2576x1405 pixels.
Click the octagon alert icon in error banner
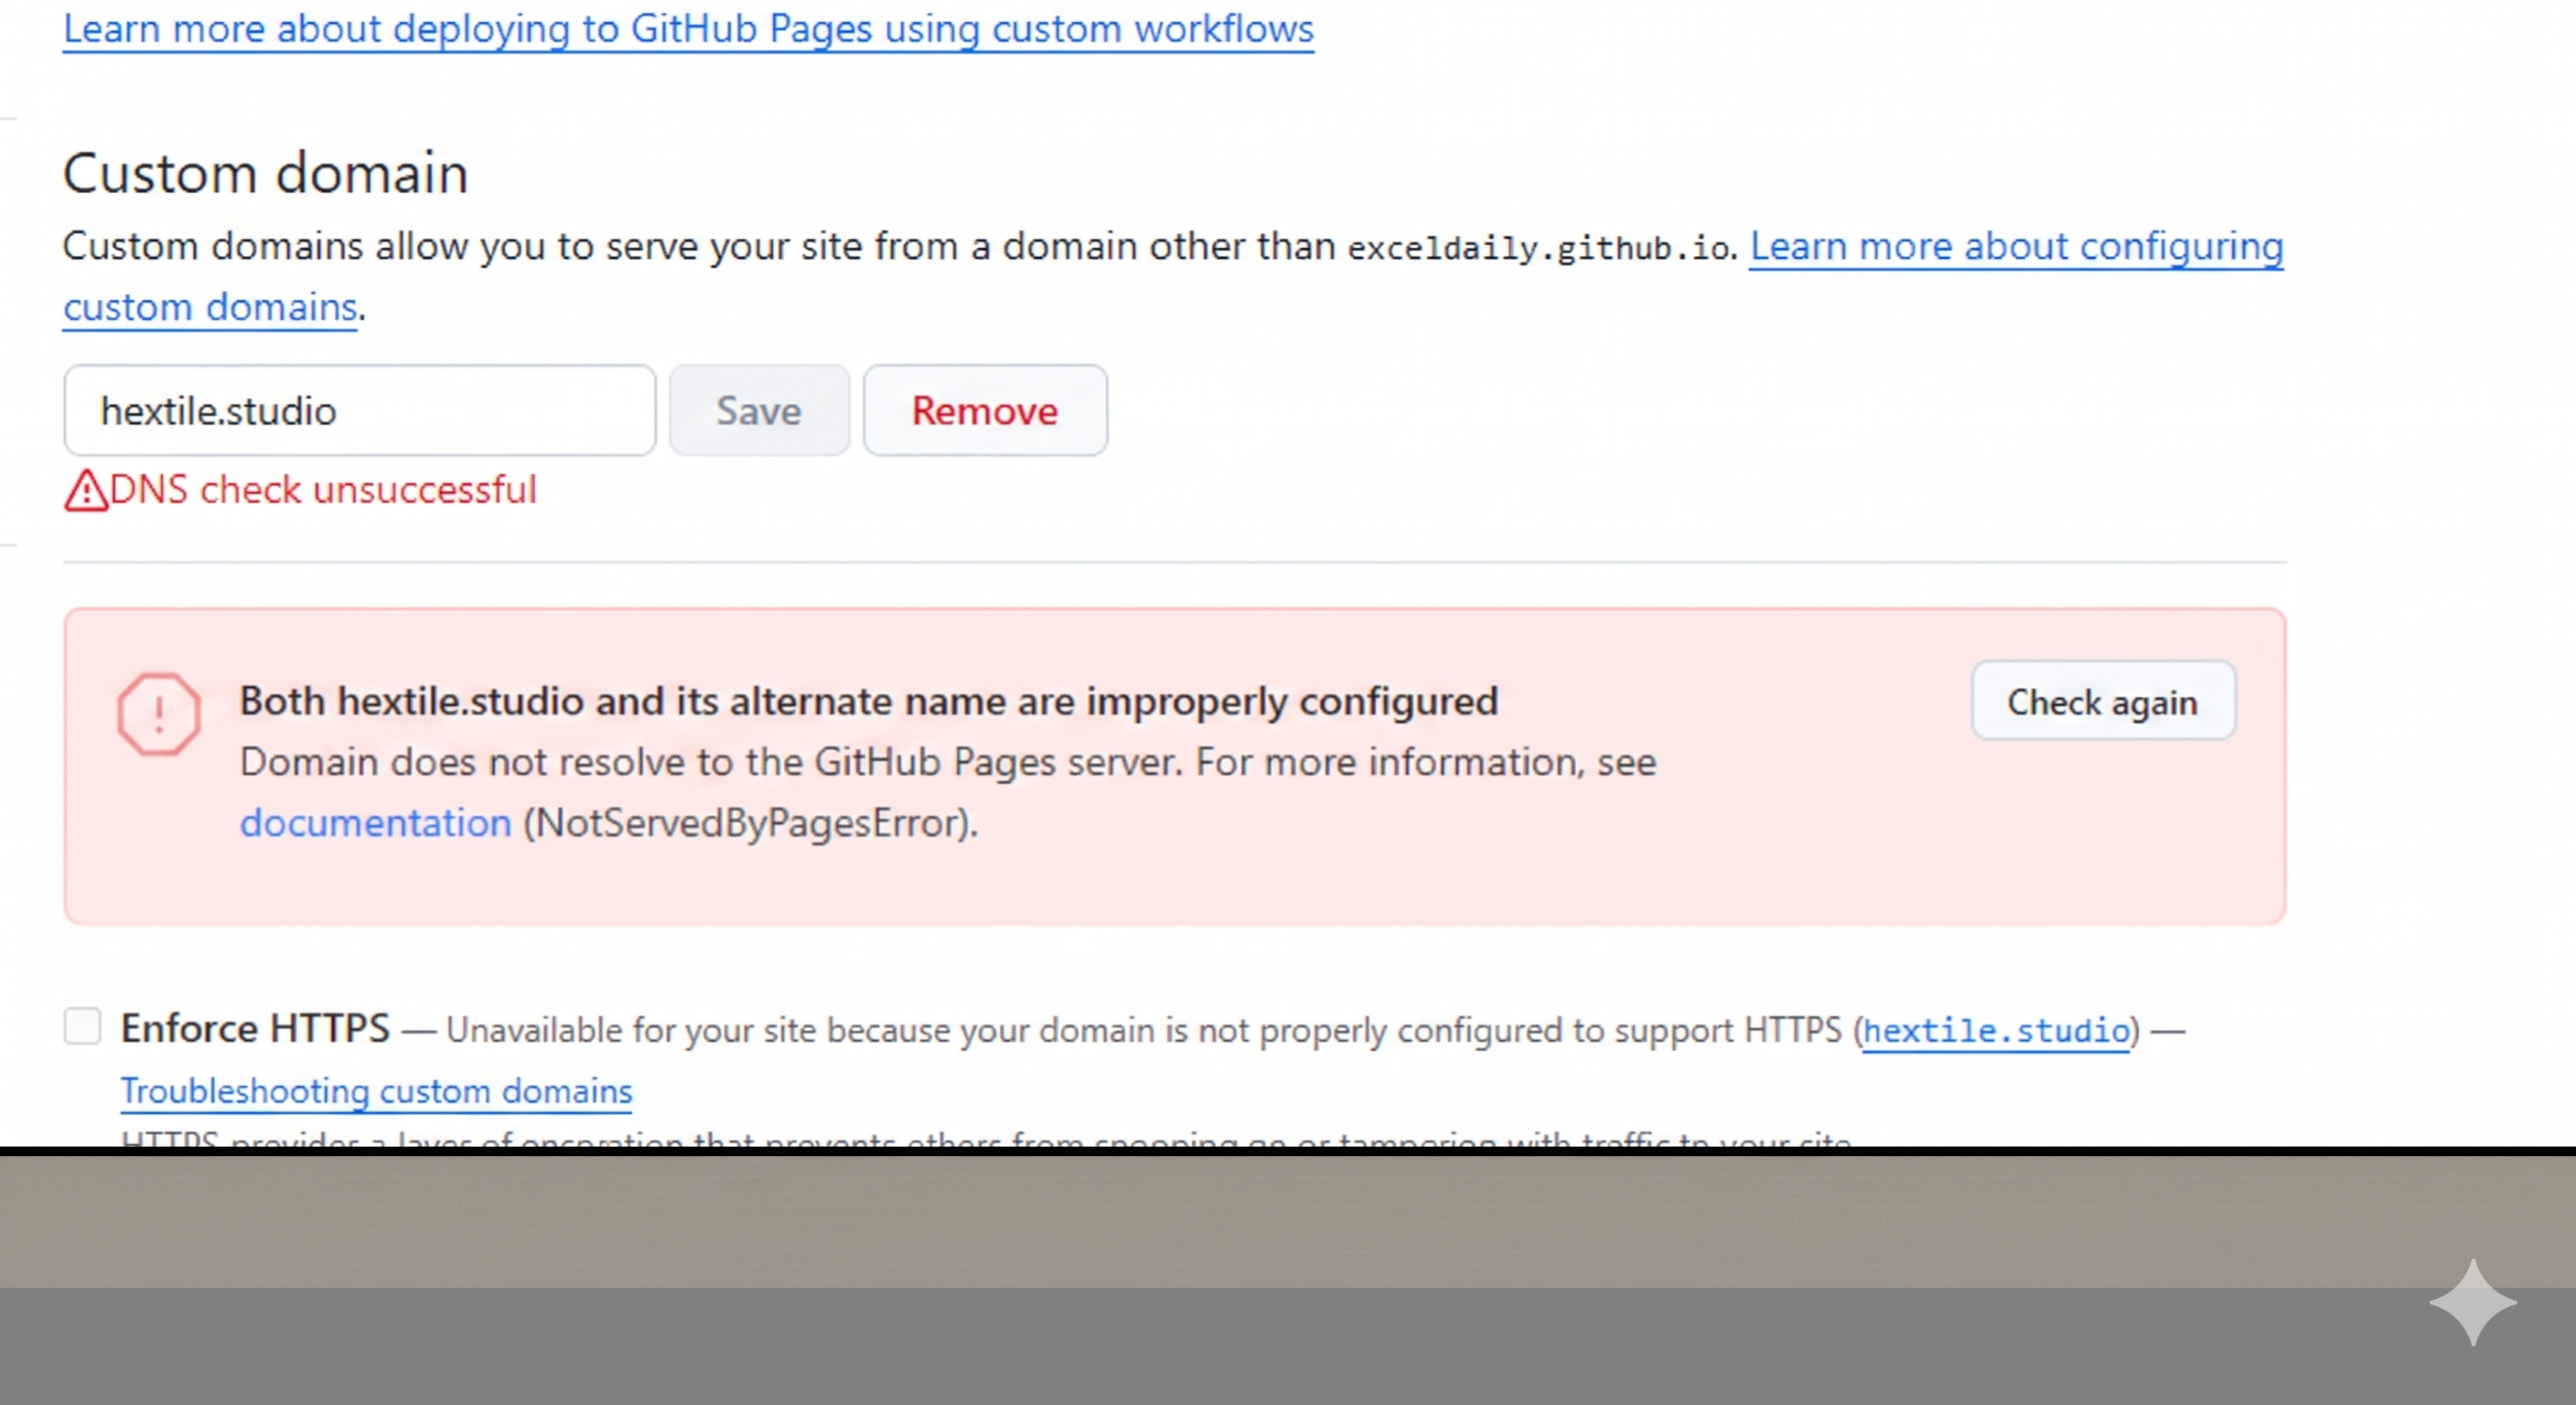[x=159, y=714]
